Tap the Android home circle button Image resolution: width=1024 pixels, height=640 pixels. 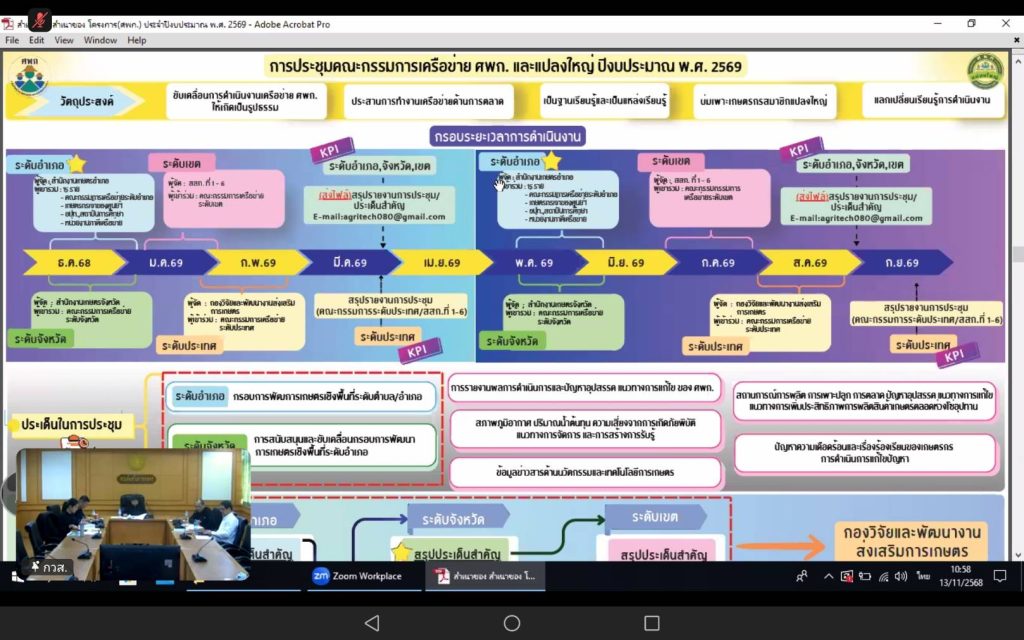coord(512,623)
